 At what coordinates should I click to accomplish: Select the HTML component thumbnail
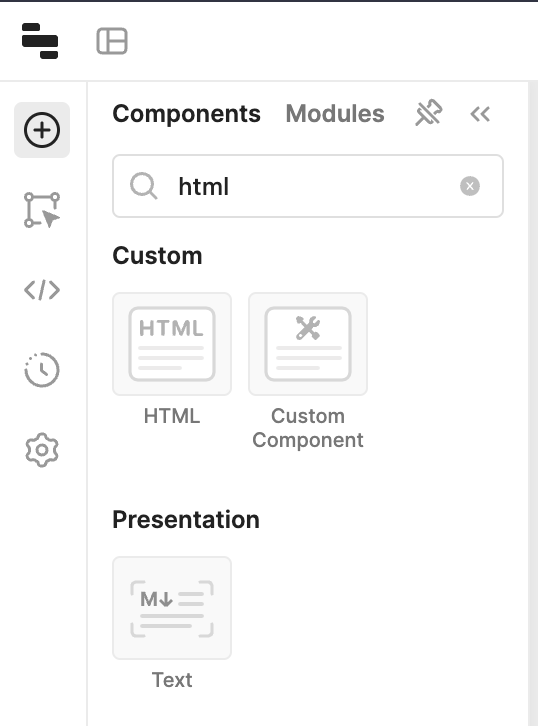coord(172,344)
